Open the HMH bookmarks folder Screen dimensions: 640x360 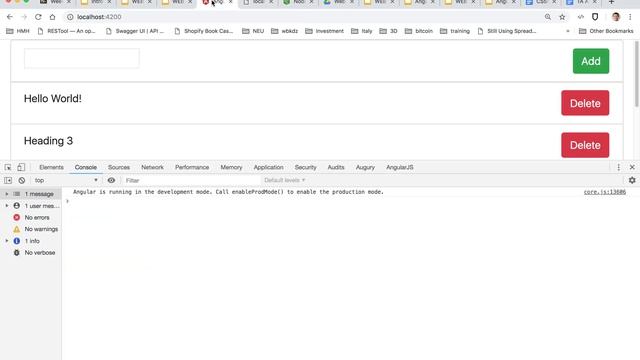pyautogui.click(x=18, y=31)
